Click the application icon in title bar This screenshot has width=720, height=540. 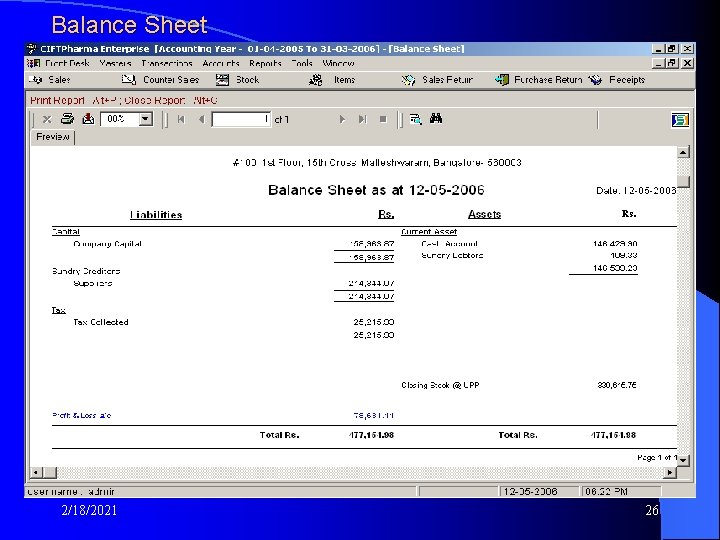pos(32,49)
